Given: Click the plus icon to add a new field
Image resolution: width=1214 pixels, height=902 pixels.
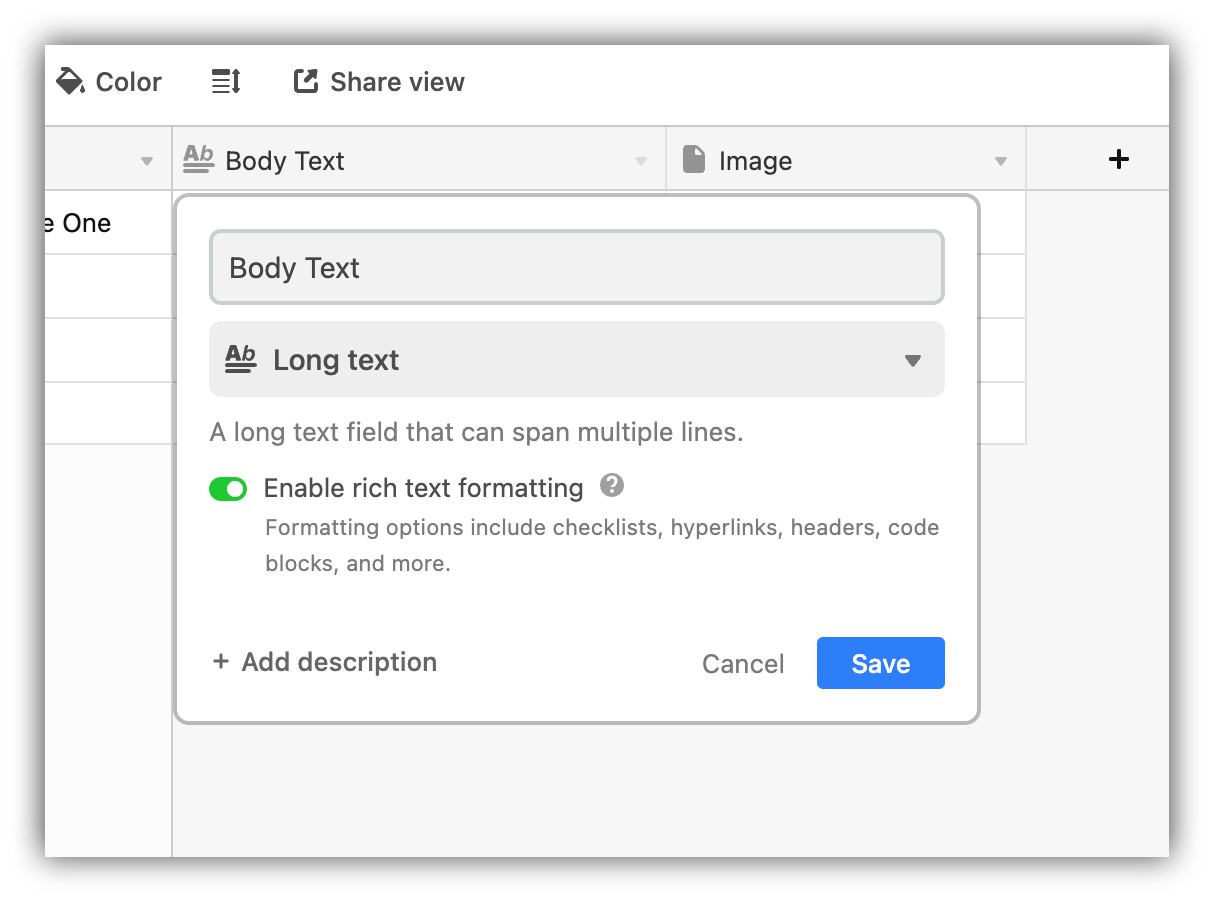Looking at the screenshot, I should [1118, 158].
